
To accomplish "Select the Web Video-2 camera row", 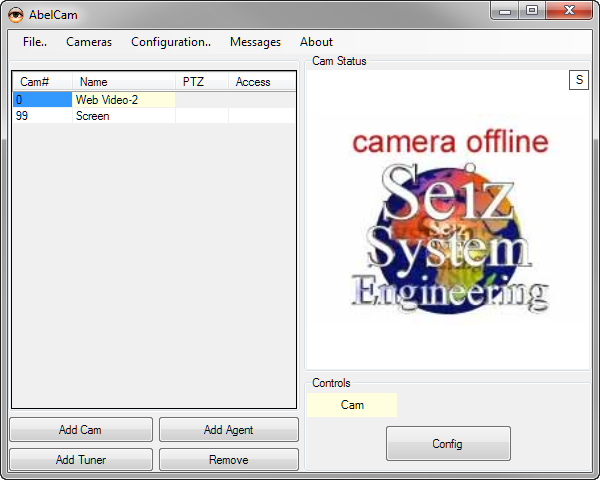I will tap(154, 100).
